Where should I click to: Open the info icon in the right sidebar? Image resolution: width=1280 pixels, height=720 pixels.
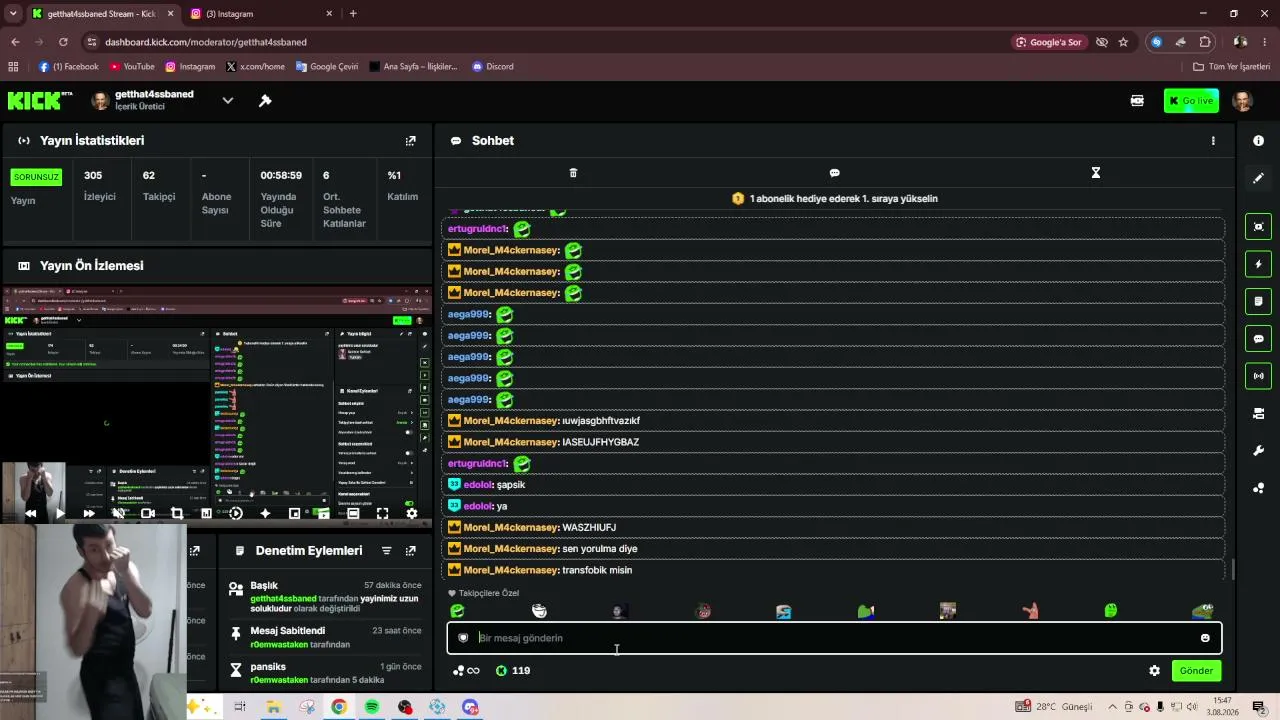[x=1258, y=141]
